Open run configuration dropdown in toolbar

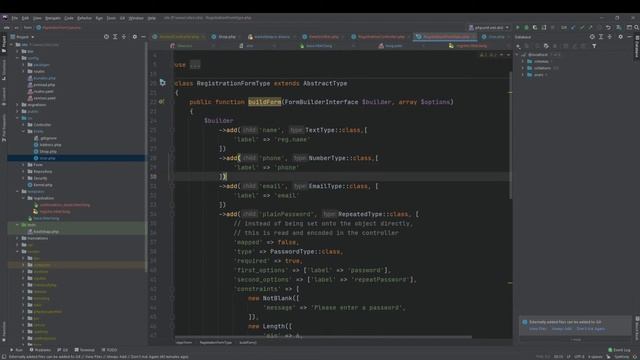(489, 27)
